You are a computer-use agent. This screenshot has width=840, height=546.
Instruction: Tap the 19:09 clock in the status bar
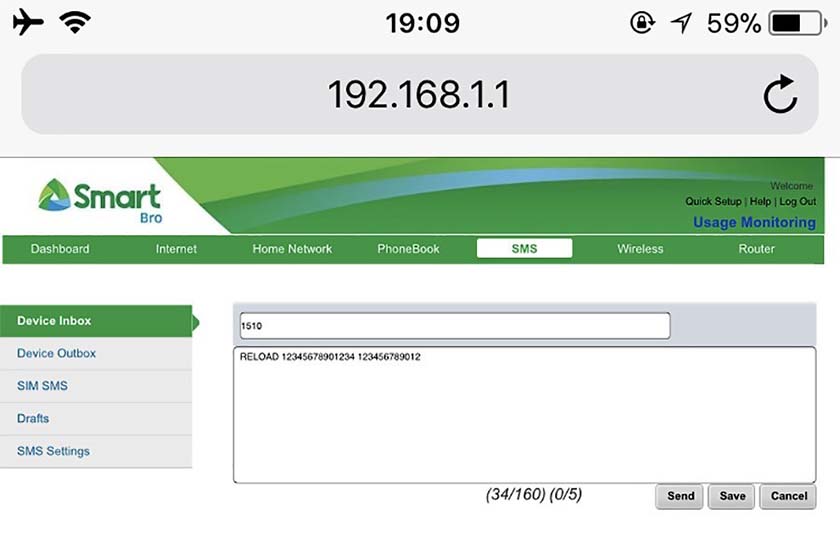pos(422,23)
